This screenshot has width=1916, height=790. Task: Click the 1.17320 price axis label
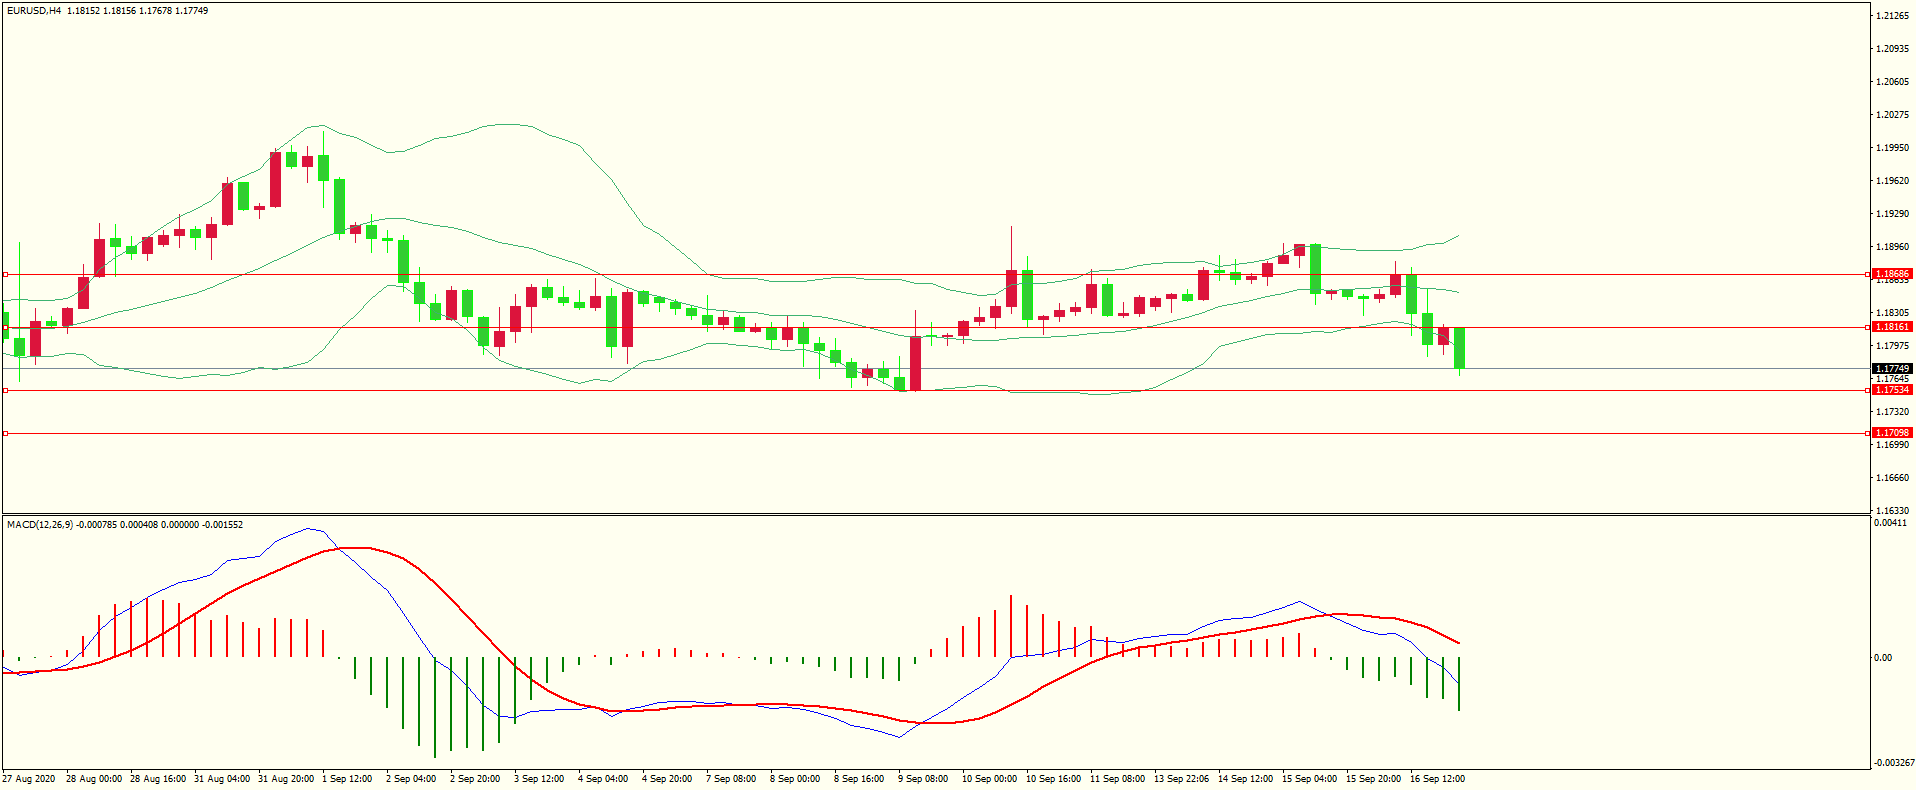point(1892,412)
